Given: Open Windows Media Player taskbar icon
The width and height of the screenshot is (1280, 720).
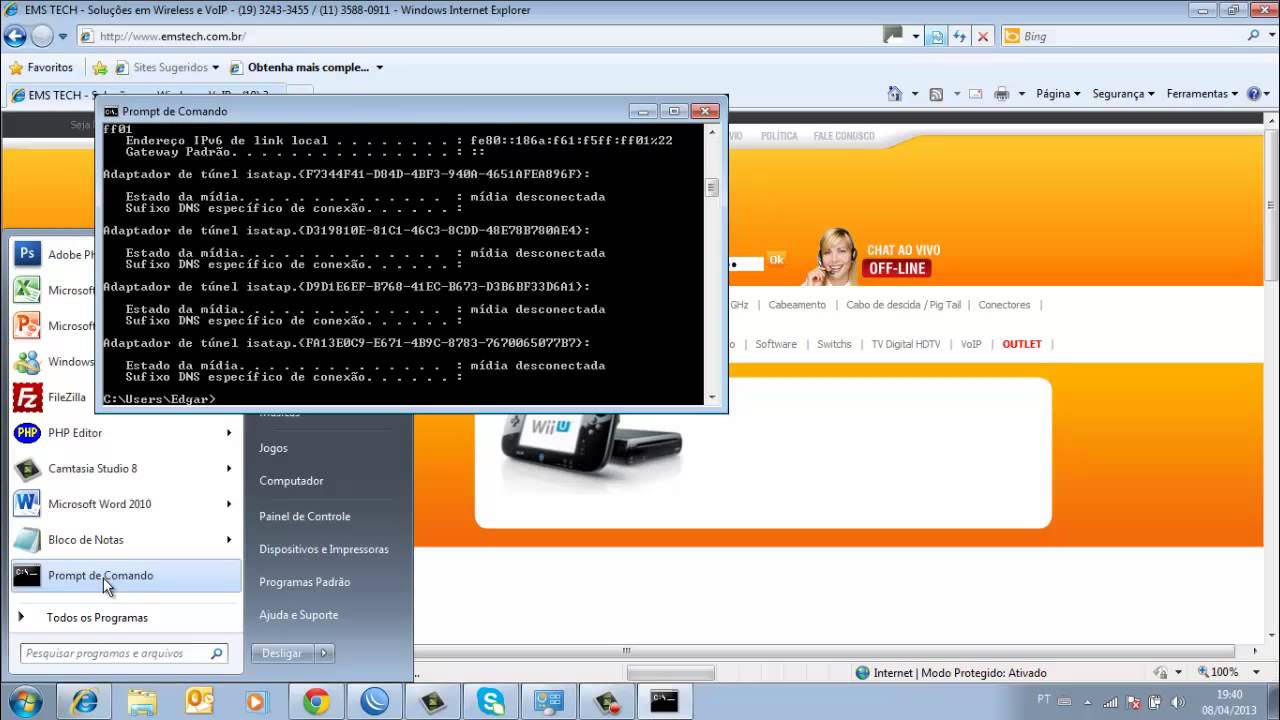Looking at the screenshot, I should pos(257,702).
